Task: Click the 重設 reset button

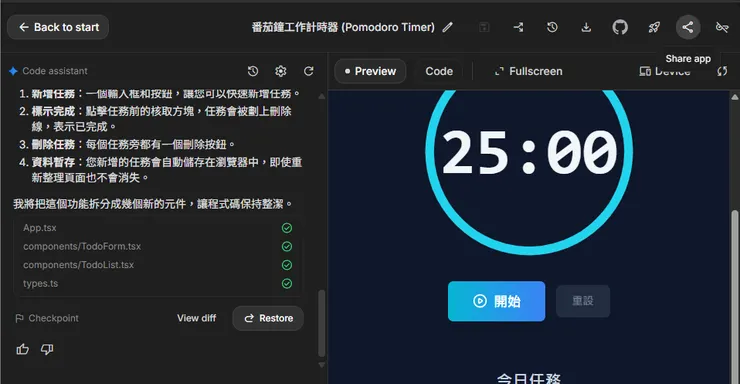Action: (x=583, y=301)
